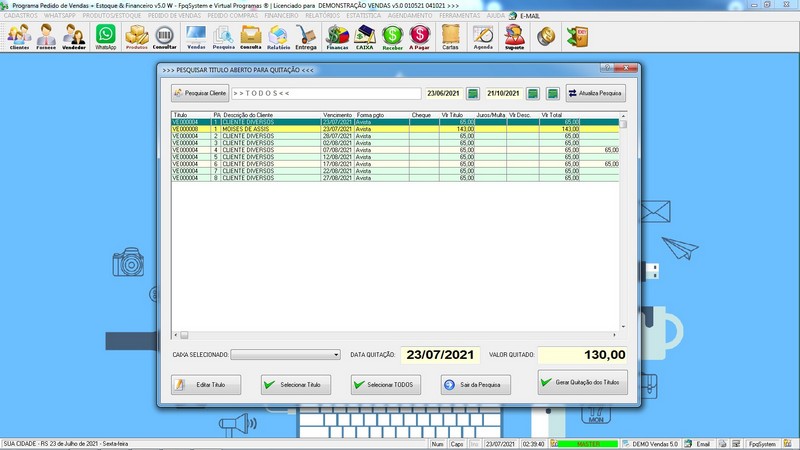Select the row with Vencimento 02/08/2021
Screen dimensions: 800x450
pyautogui.click(x=395, y=143)
